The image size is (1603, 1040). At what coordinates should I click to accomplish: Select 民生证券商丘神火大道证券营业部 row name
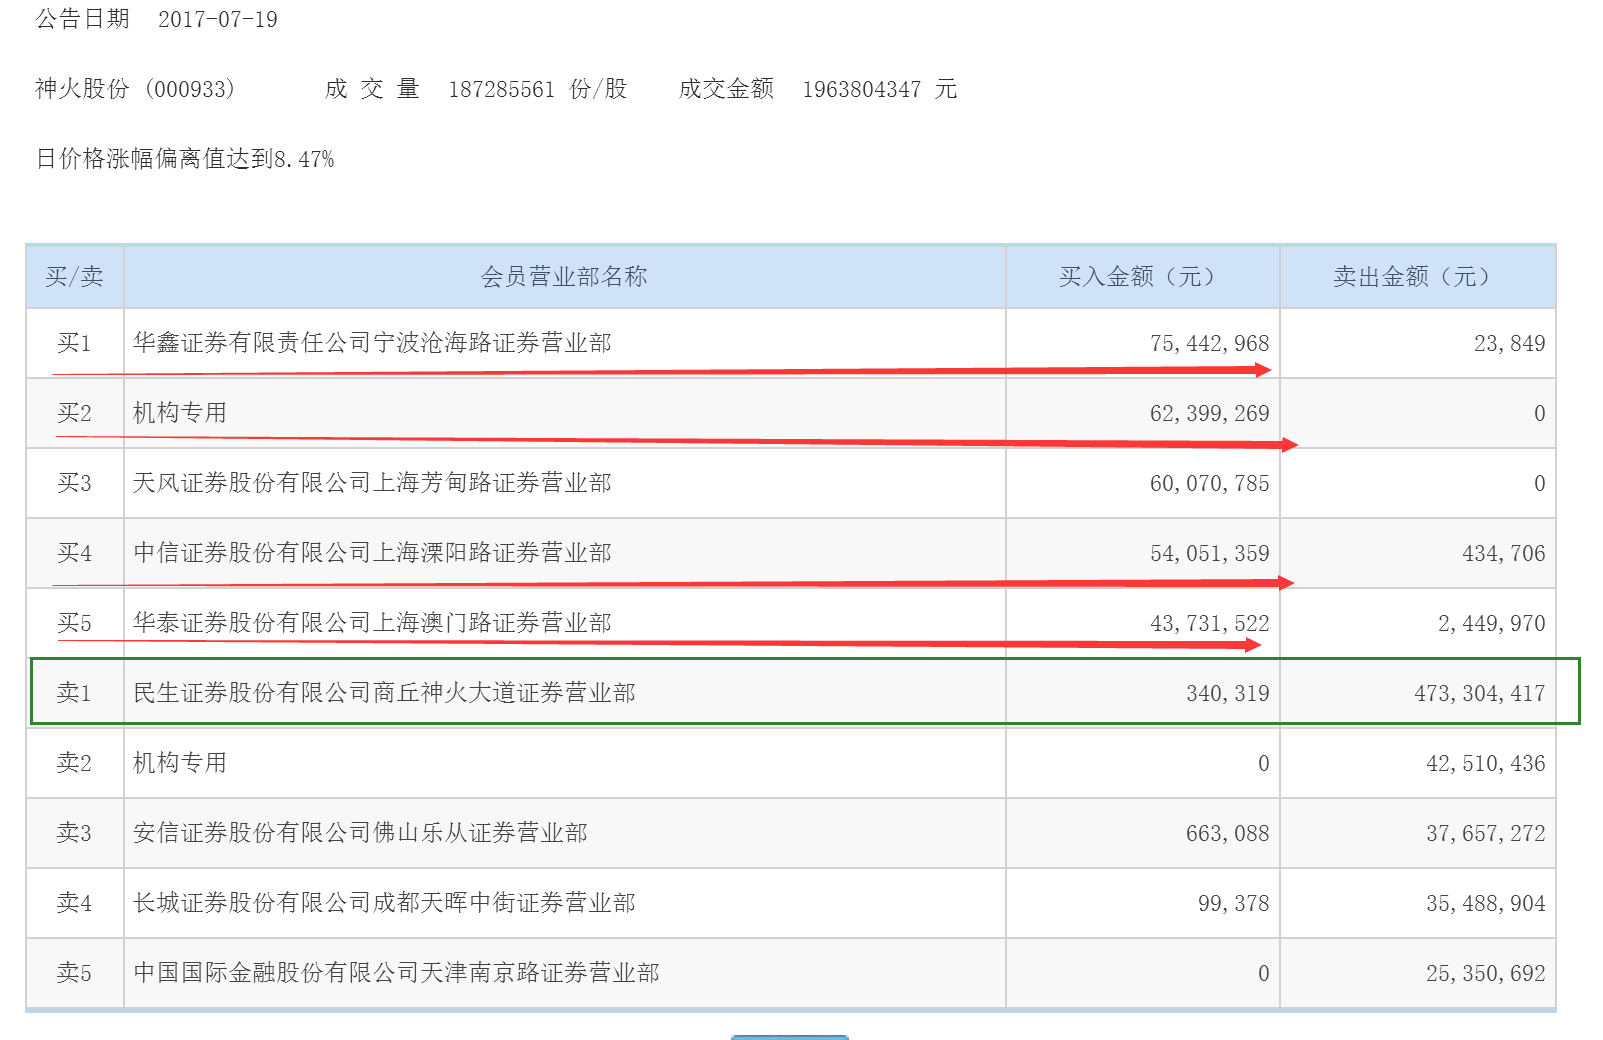(x=384, y=693)
